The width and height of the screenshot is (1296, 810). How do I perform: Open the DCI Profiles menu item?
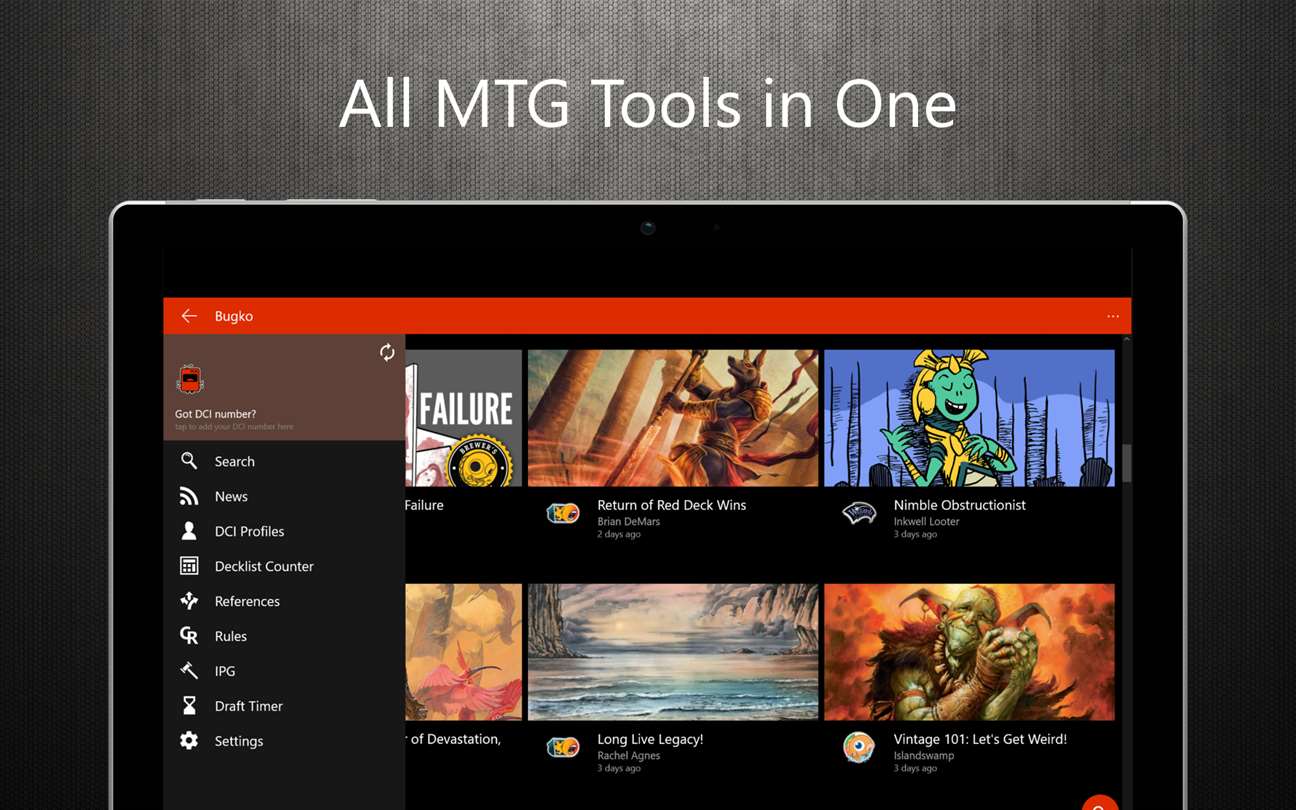[x=284, y=531]
